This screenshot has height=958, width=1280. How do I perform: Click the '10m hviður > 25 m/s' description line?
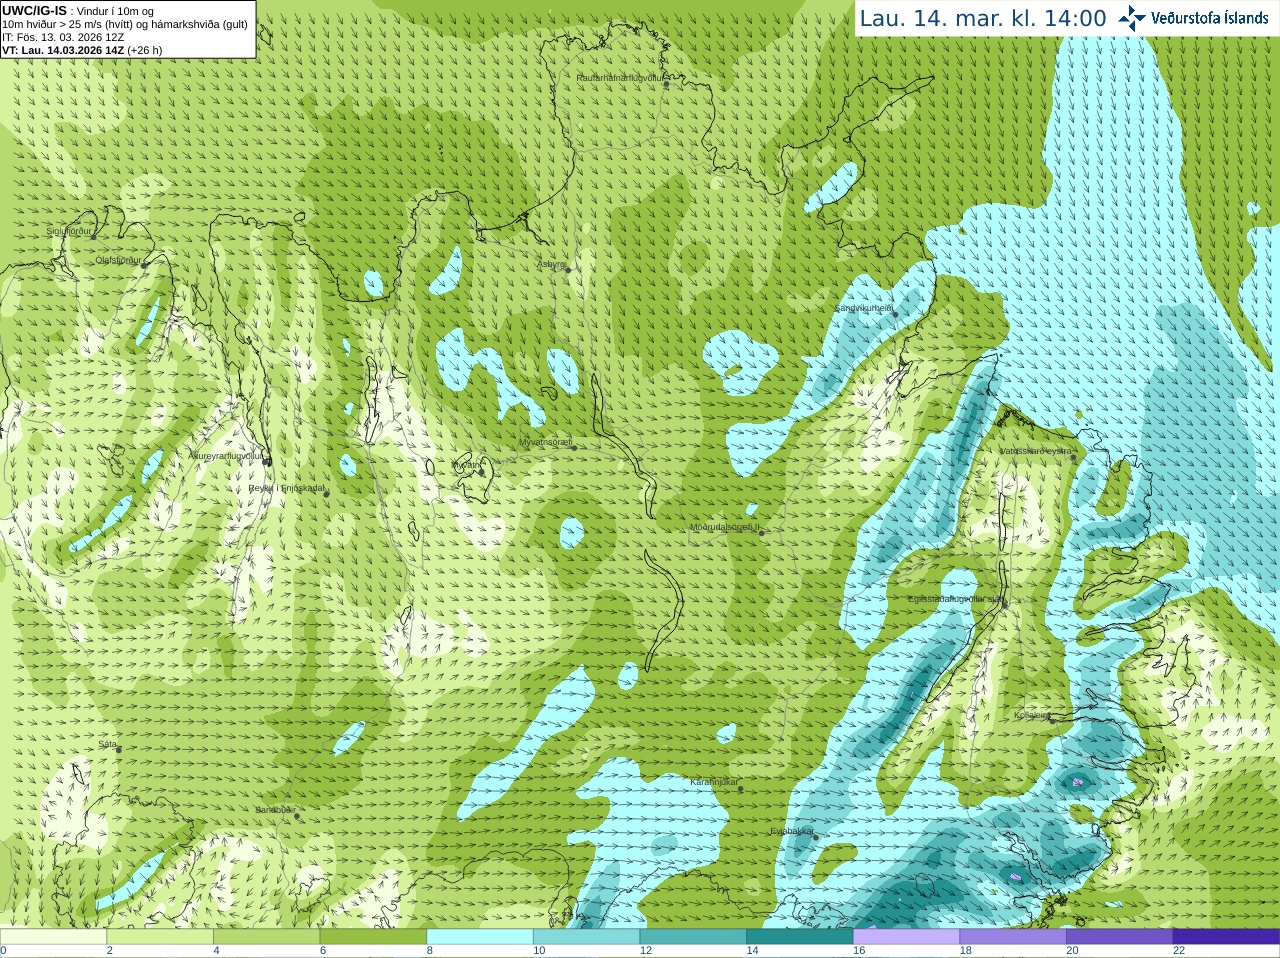click(x=125, y=24)
